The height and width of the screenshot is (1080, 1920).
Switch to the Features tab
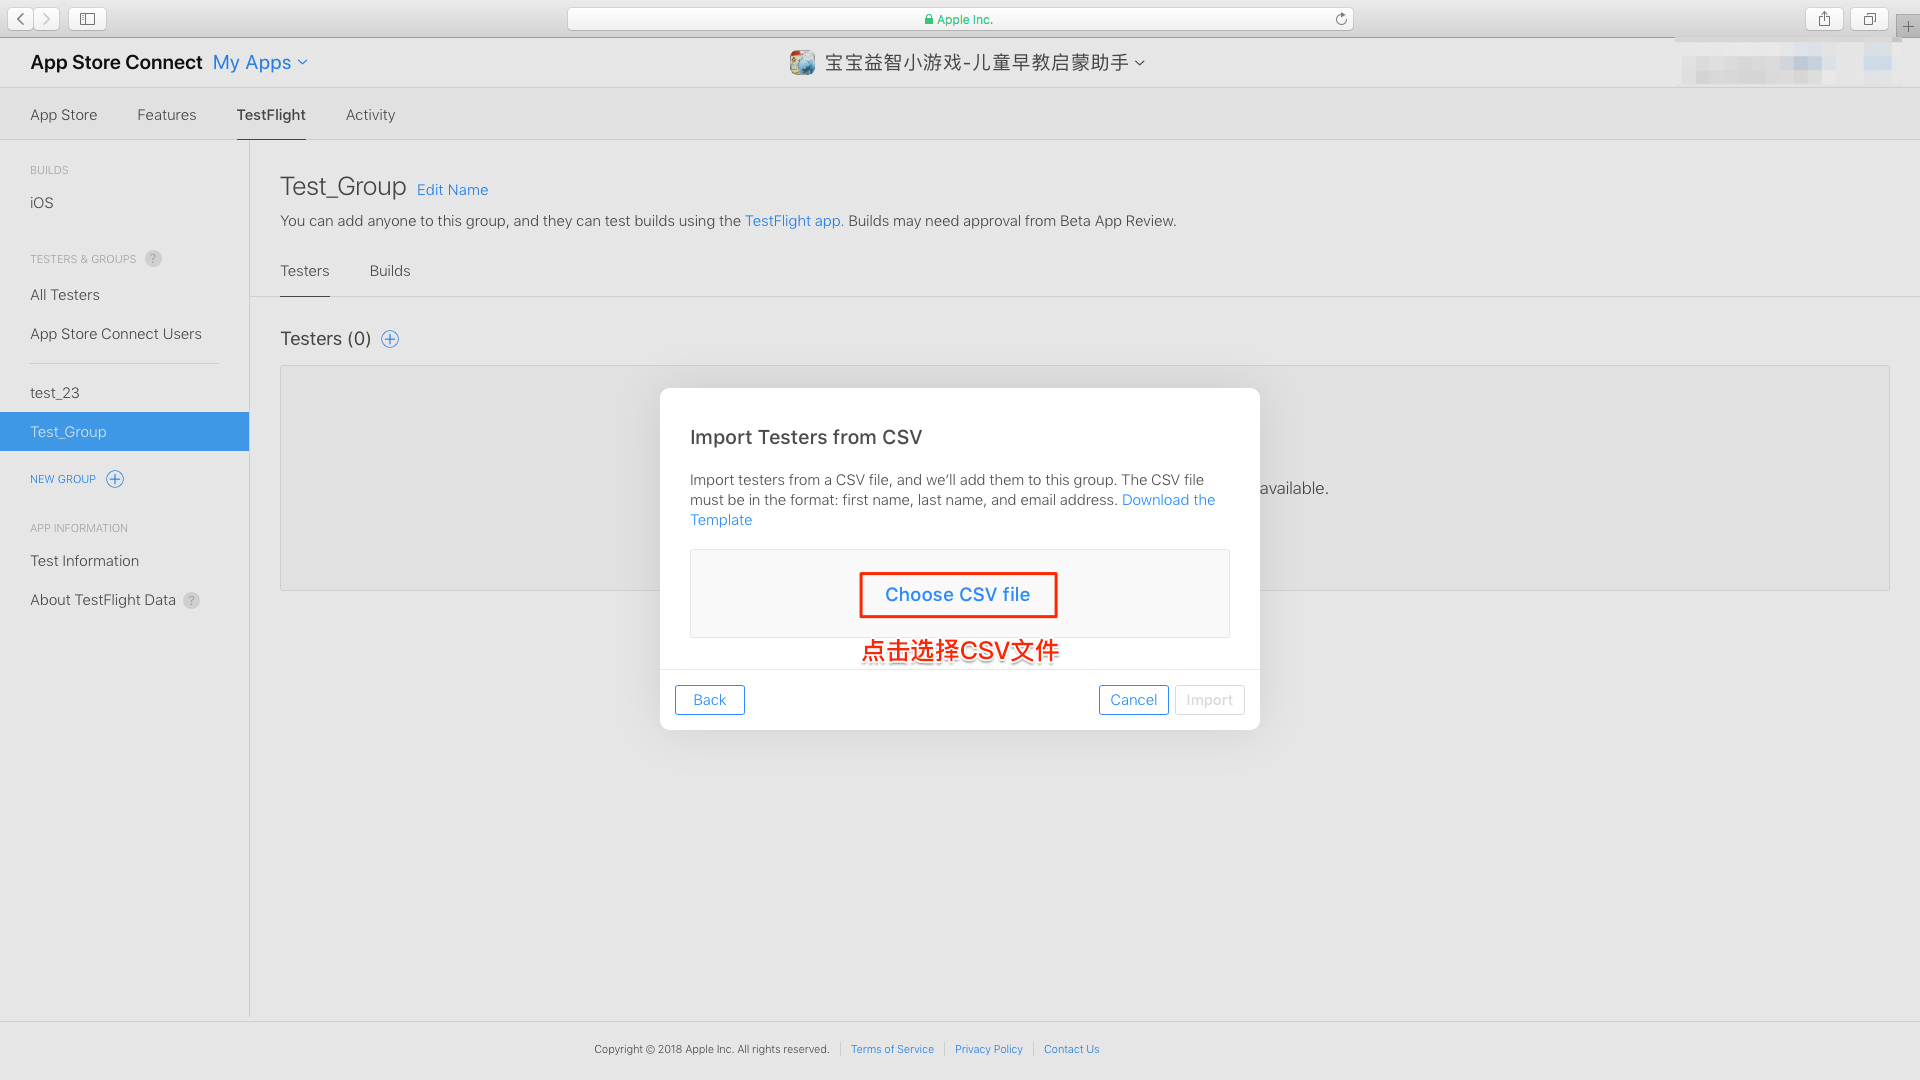(167, 115)
